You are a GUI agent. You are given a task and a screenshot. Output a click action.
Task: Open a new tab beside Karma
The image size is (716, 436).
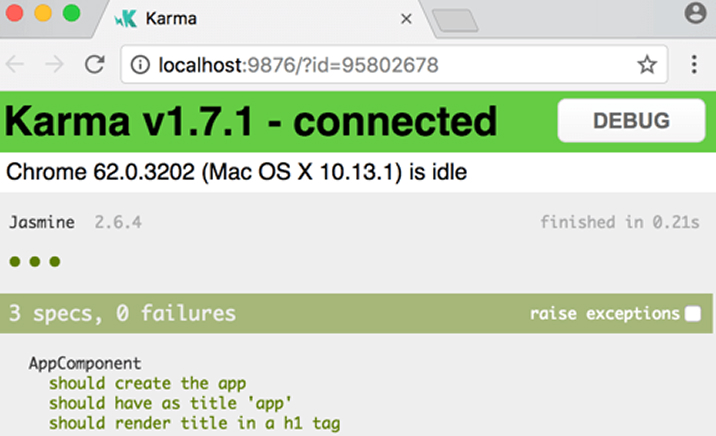point(453,18)
